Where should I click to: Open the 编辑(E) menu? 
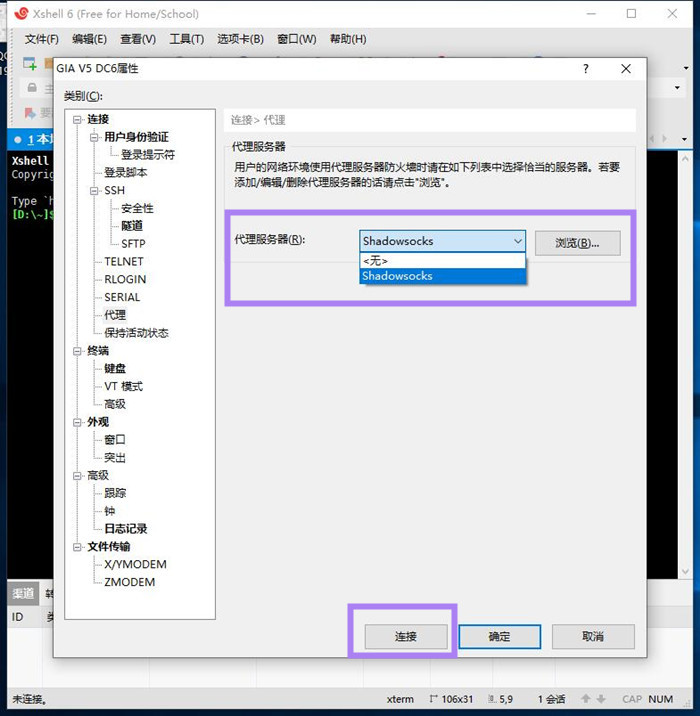pyautogui.click(x=89, y=39)
